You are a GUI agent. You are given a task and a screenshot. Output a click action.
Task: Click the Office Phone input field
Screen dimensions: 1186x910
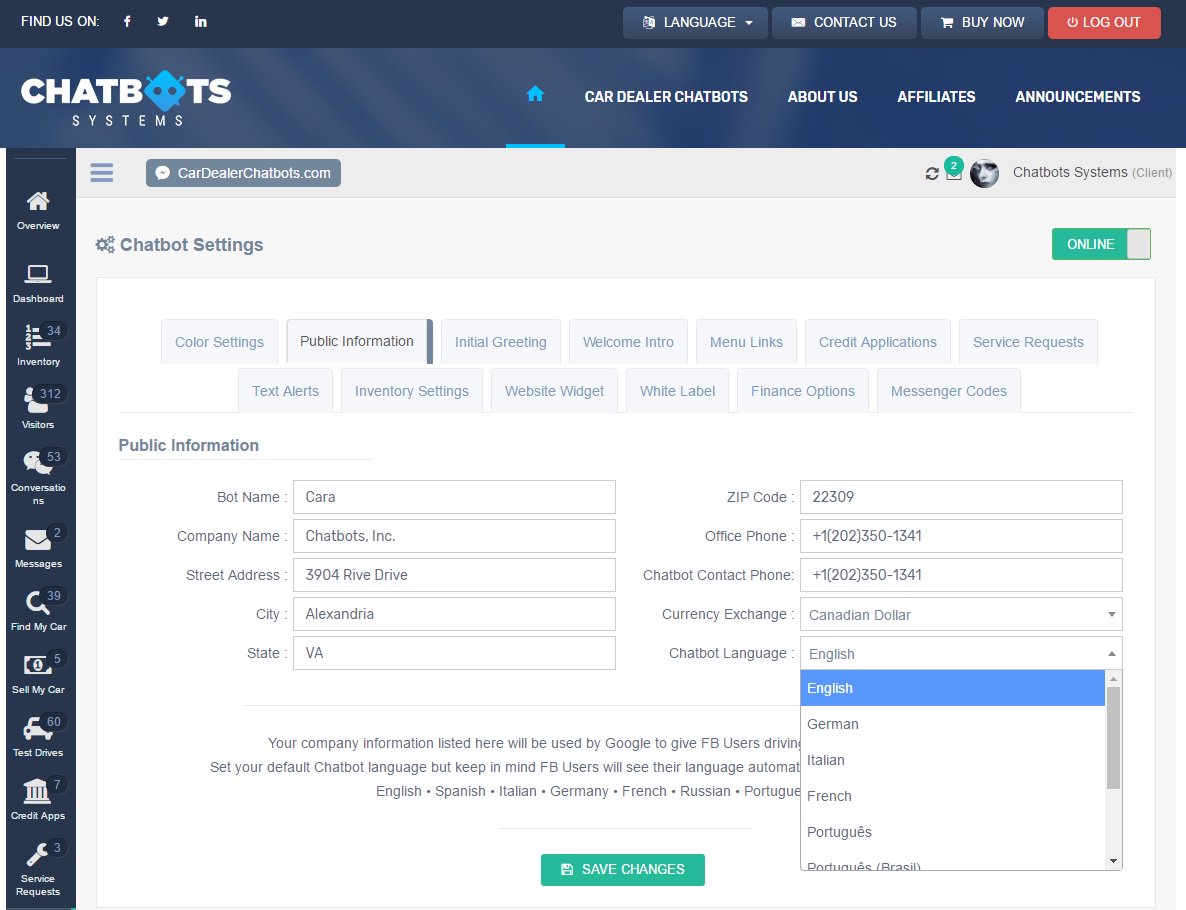961,536
